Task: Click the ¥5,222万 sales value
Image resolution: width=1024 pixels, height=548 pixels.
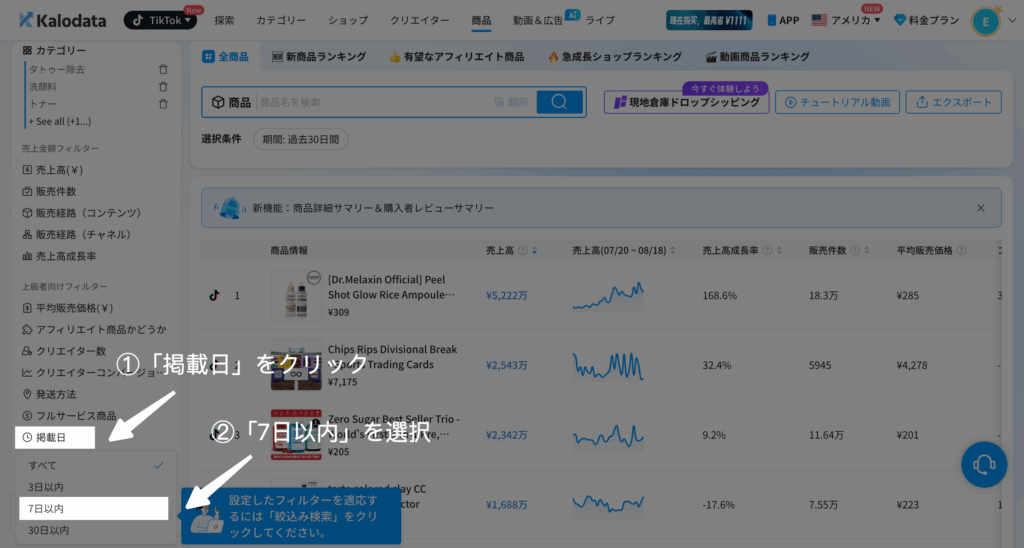Action: coord(507,296)
